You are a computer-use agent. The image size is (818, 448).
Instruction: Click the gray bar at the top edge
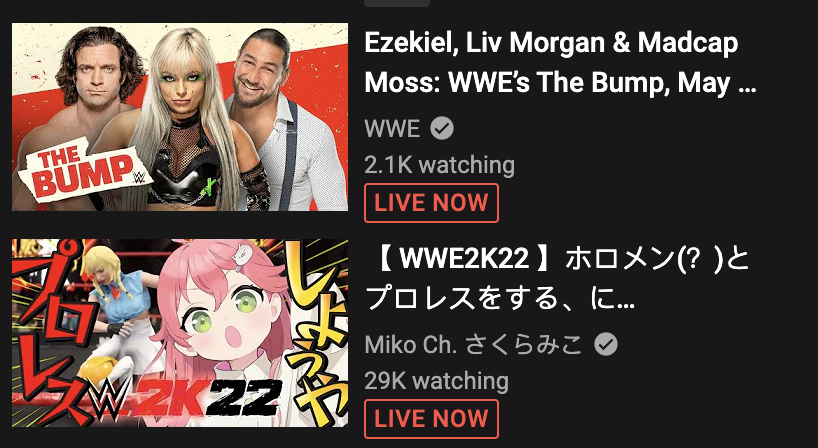point(397,3)
